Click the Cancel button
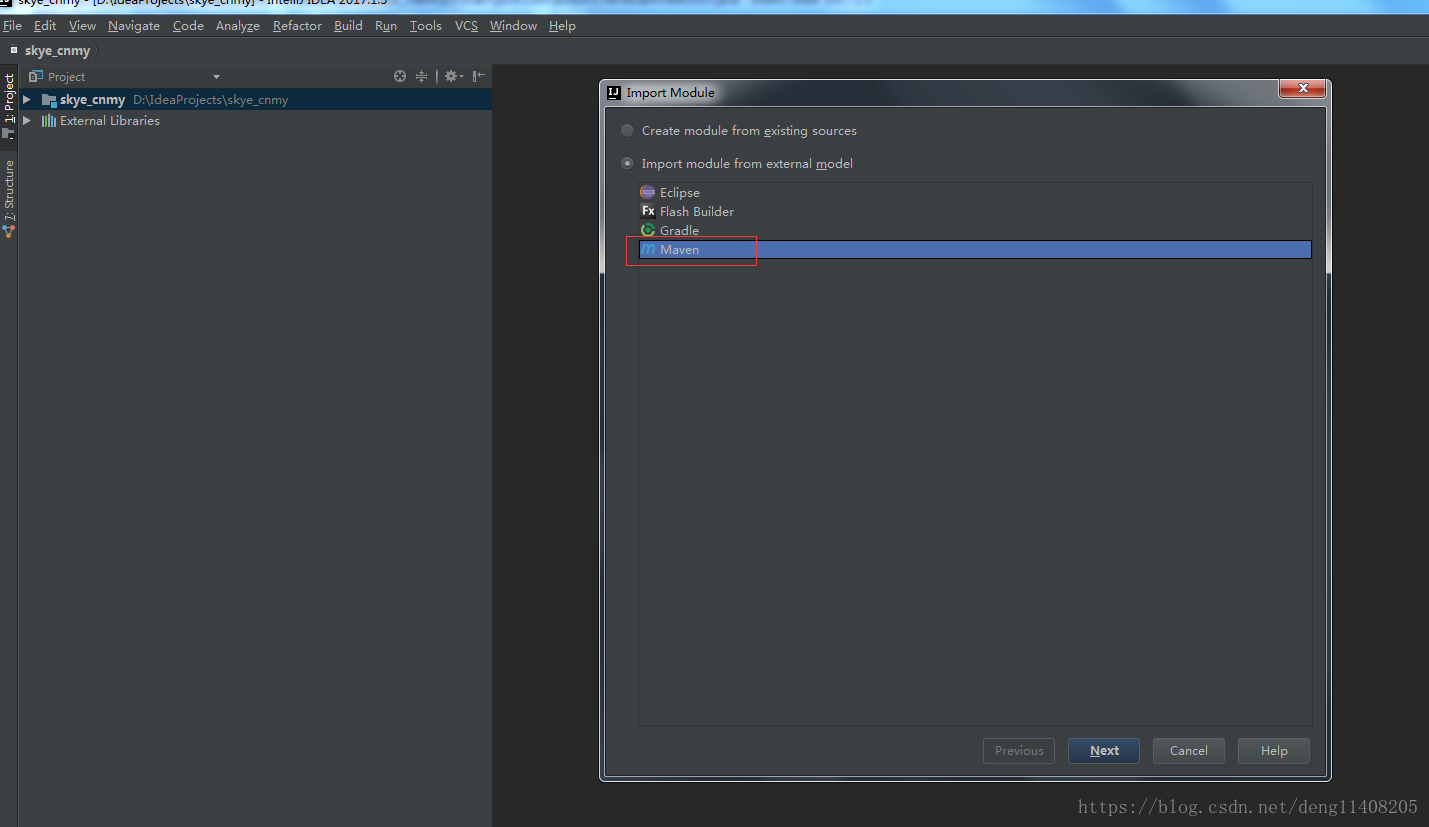 click(x=1189, y=751)
